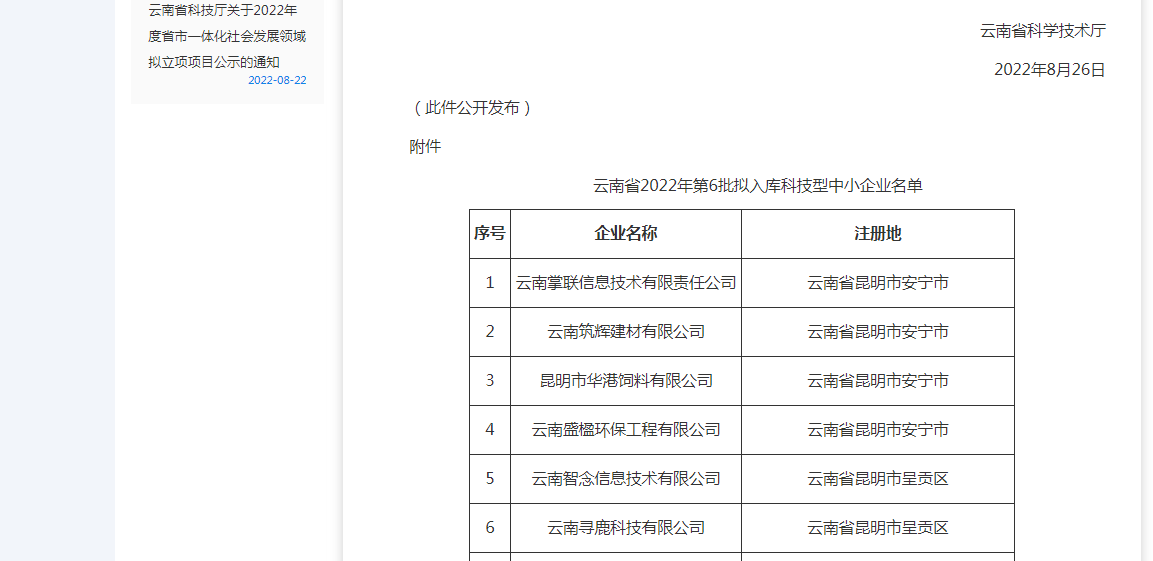The image size is (1153, 561).
Task: Click the text （此件公开发布）
Action: coord(471,108)
